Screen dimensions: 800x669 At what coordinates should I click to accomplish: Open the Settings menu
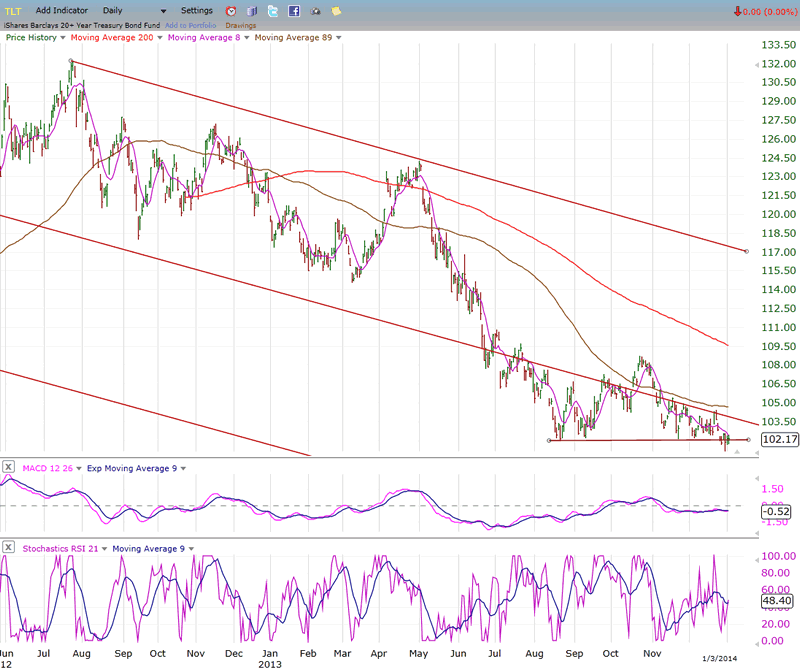[x=196, y=10]
